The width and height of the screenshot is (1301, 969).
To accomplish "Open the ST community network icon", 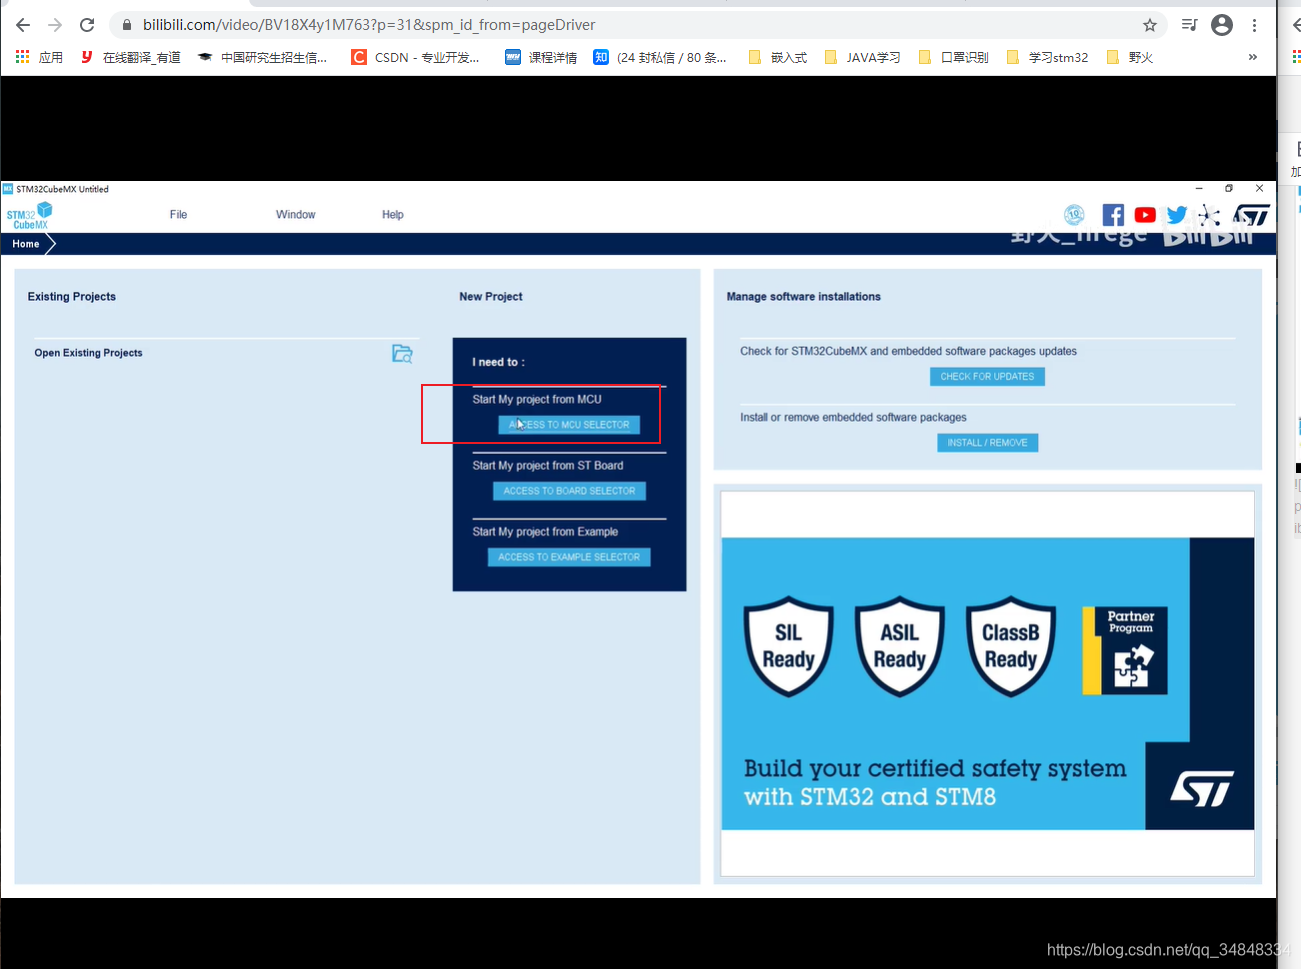I will (1209, 215).
